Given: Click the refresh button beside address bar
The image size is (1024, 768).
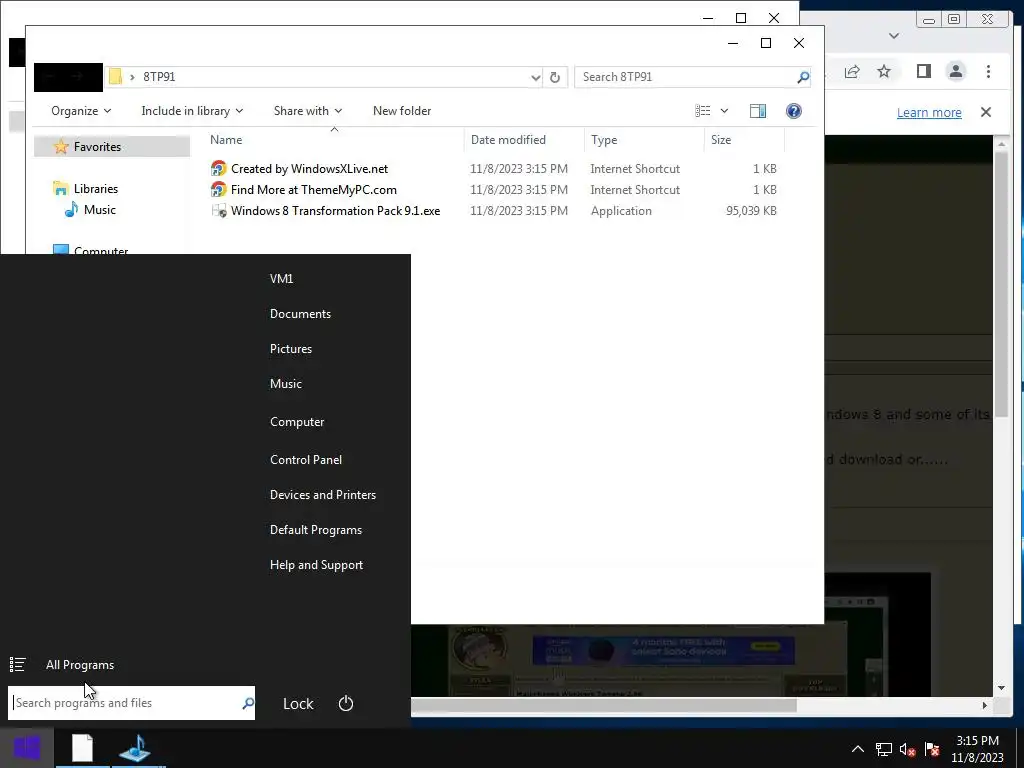Looking at the screenshot, I should click(x=554, y=77).
